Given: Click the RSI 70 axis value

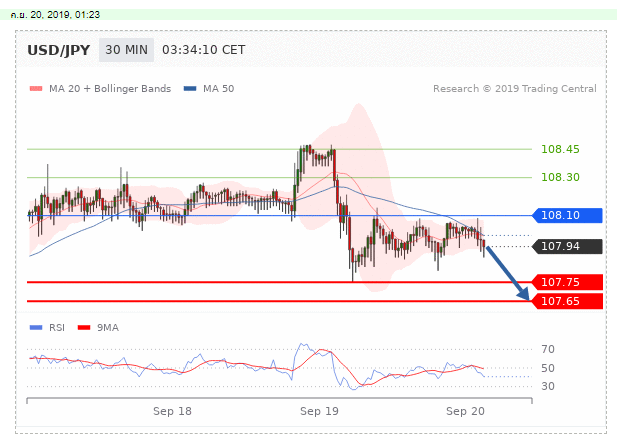Looking at the screenshot, I should click(x=548, y=349).
